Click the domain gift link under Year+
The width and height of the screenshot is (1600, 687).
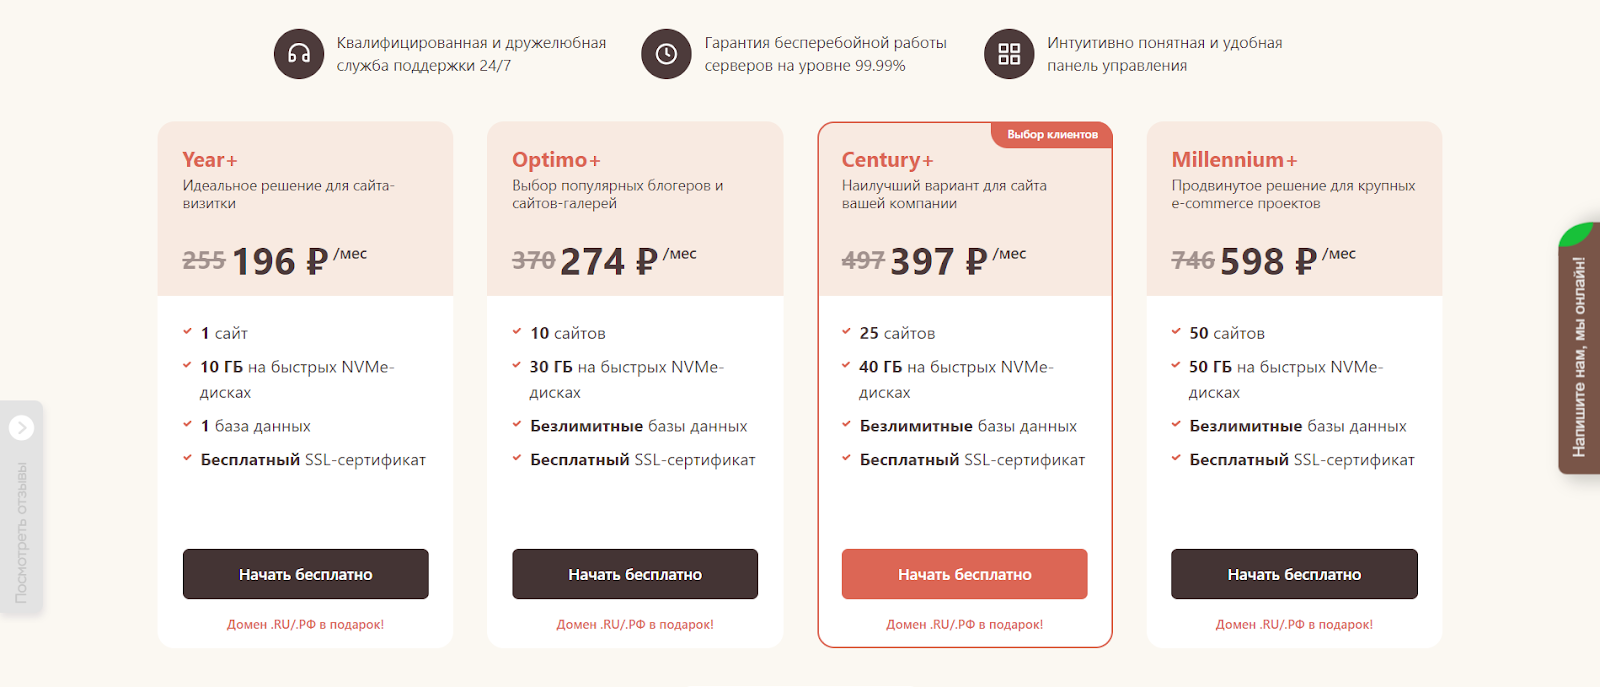coord(305,625)
